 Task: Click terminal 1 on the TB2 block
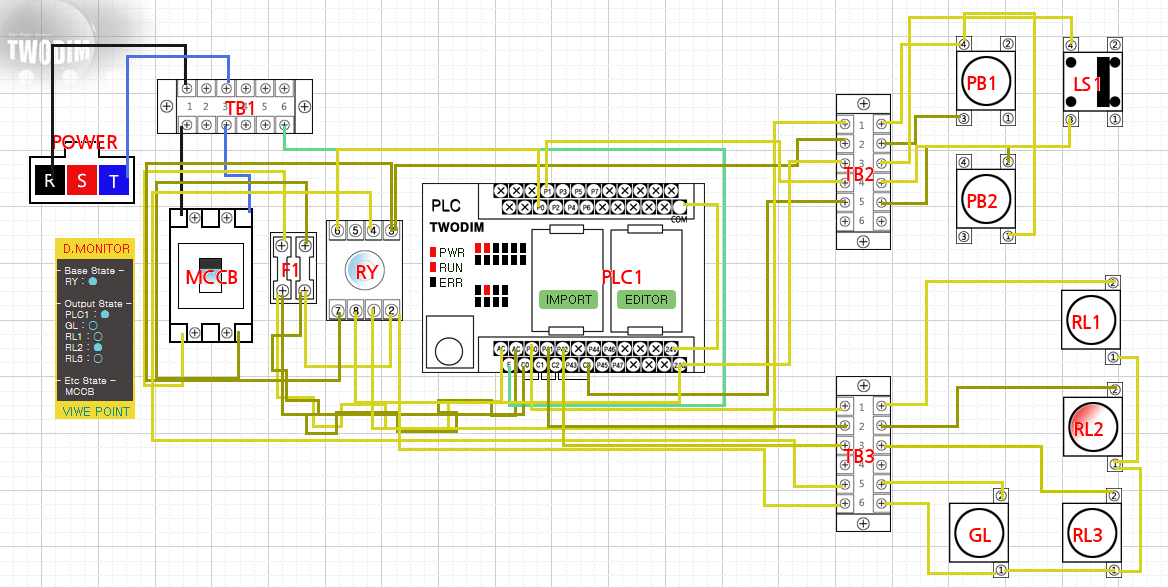862,124
